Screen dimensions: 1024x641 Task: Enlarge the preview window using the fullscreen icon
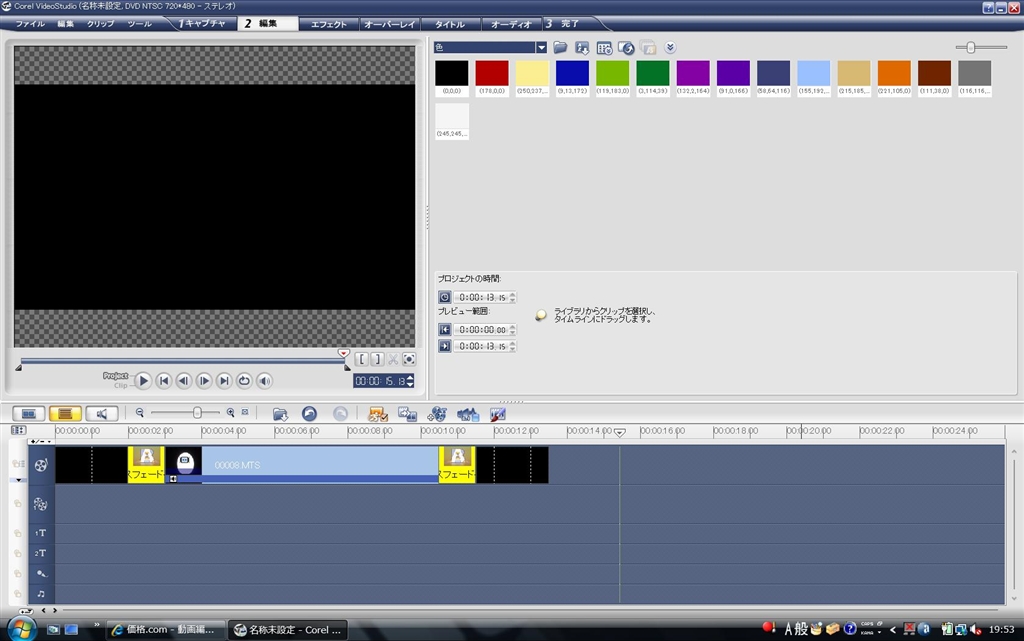[409, 359]
